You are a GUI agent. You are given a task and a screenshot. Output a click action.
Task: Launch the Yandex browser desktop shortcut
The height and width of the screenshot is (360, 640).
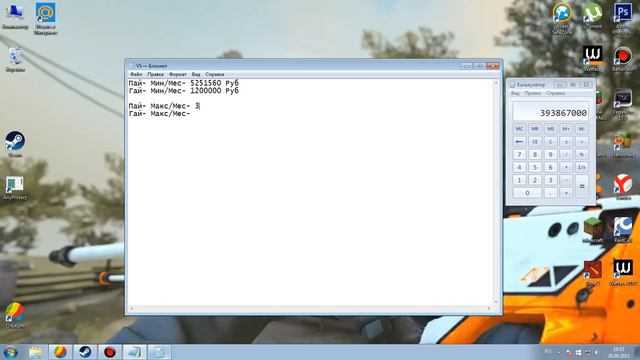click(623, 186)
